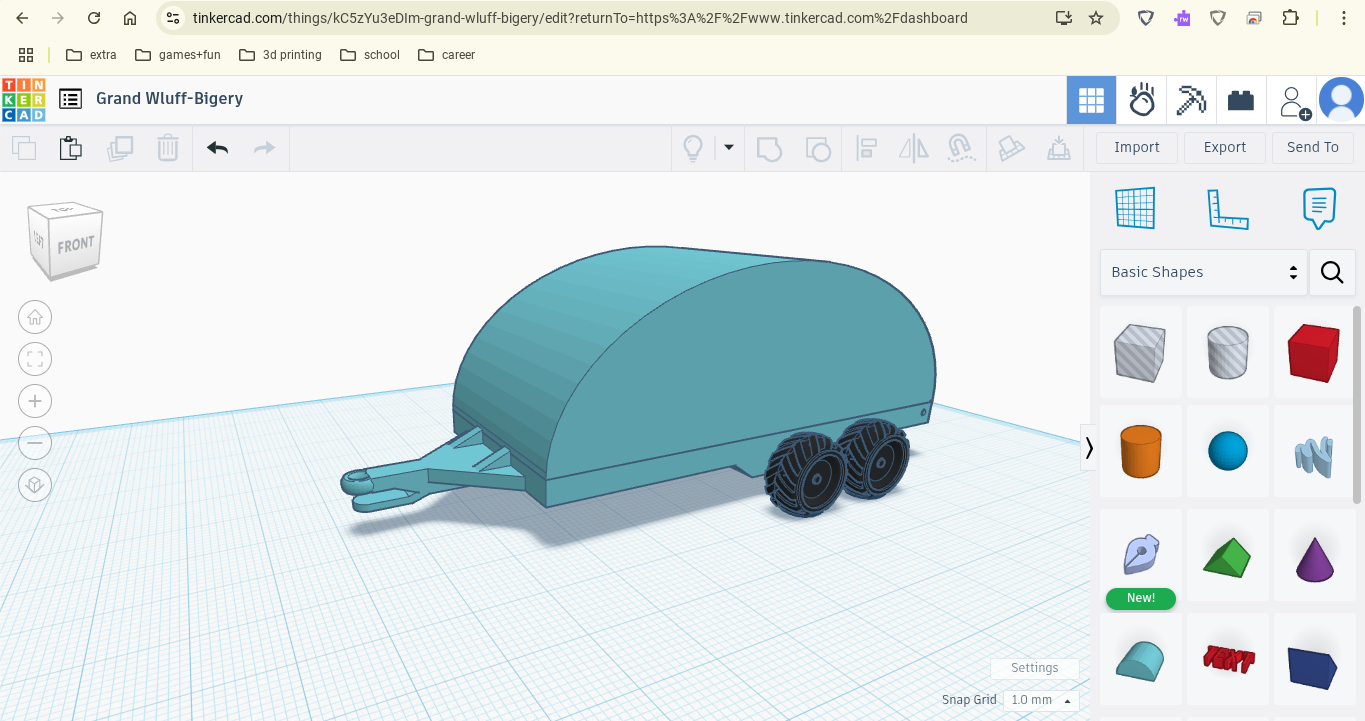Zoom in with the plus button
Viewport: 1365px width, 721px height.
tap(35, 401)
